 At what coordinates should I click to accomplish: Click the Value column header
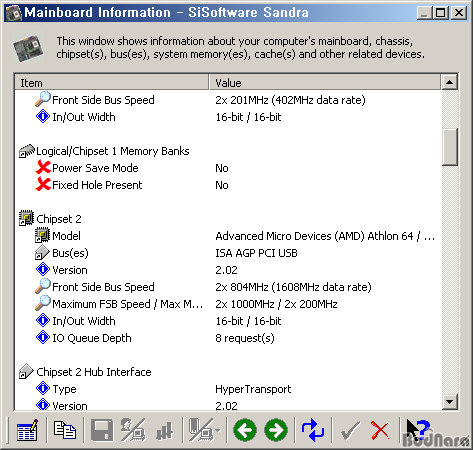(x=325, y=83)
